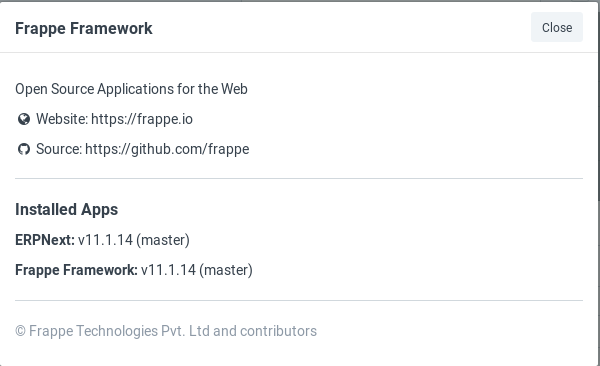The height and width of the screenshot is (366, 600).
Task: Click the divider line above Installed Apps
Action: 299,178
